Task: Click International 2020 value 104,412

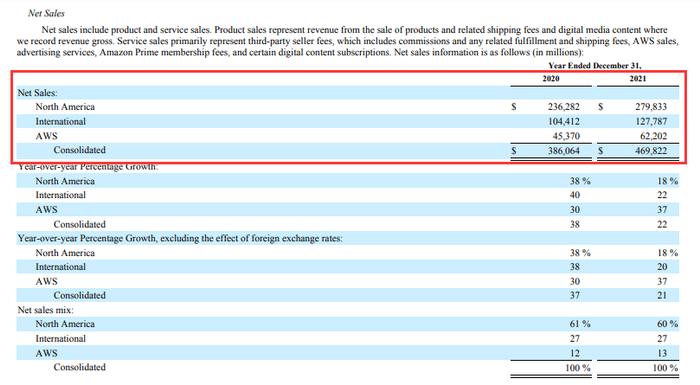Action: pos(563,121)
